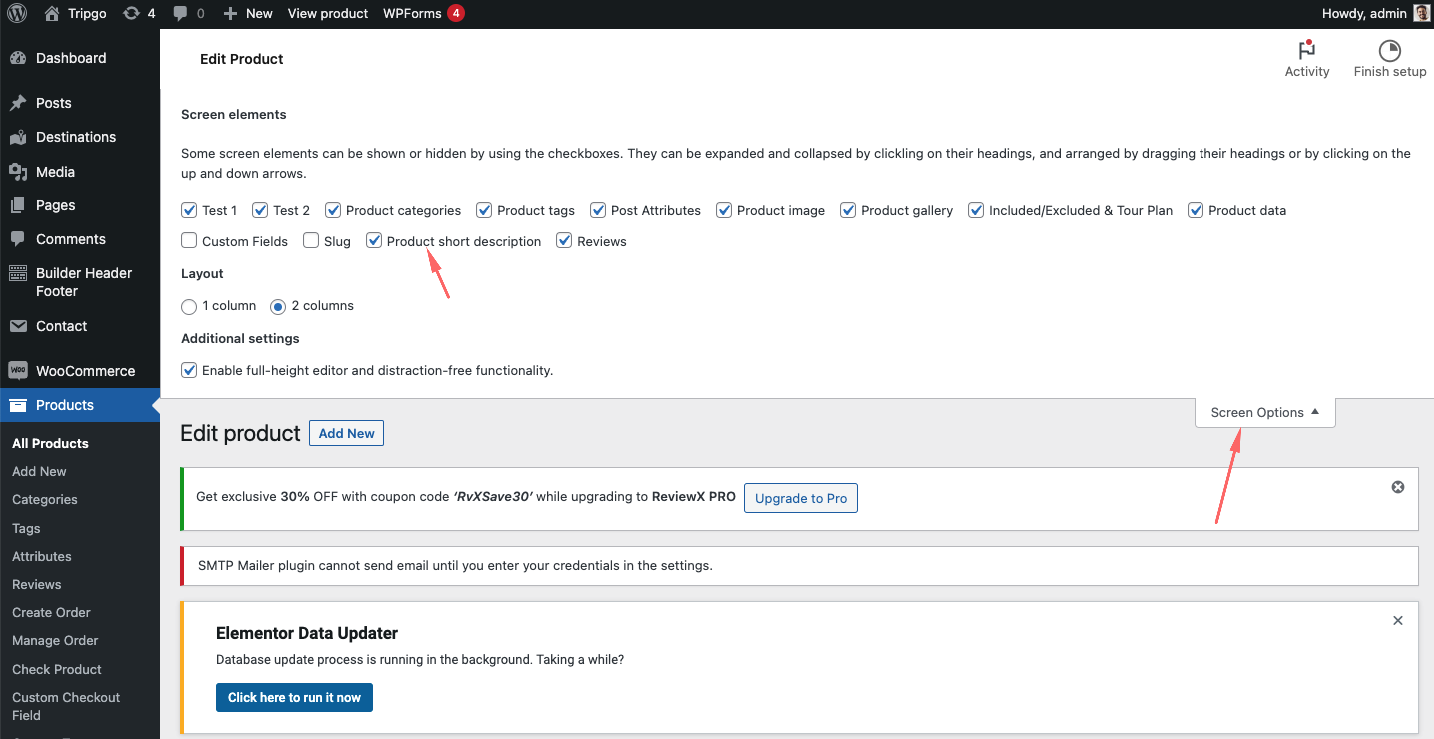Image resolution: width=1434 pixels, height=739 pixels.
Task: Open the Tripgo site home icon
Action: pos(52,14)
